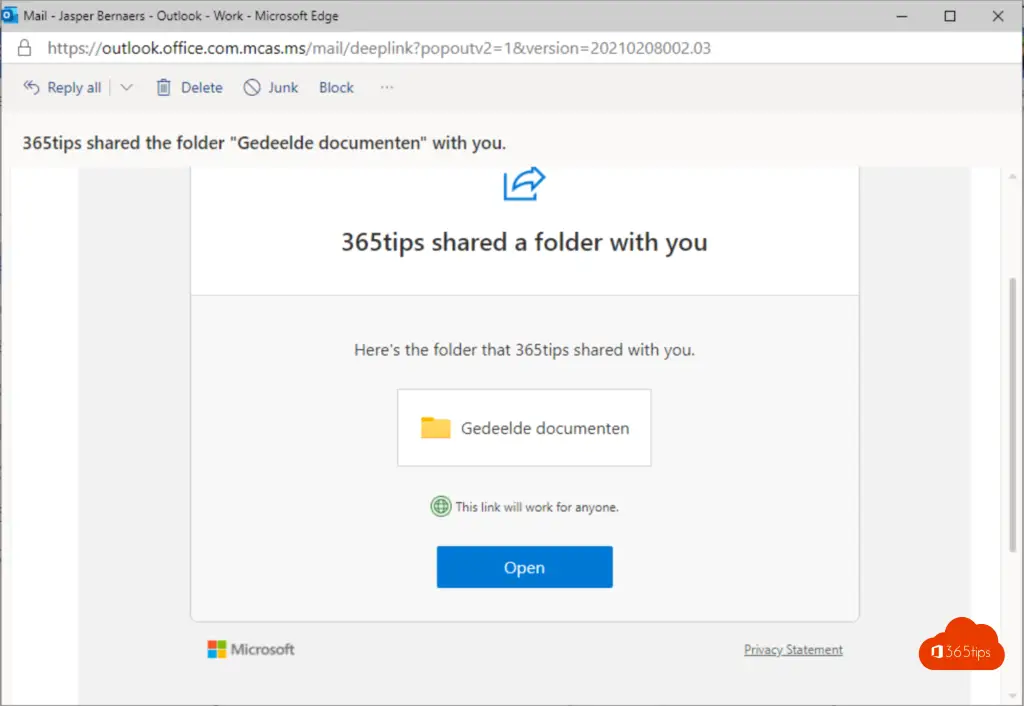Mark the message as Junk
Image resolution: width=1024 pixels, height=706 pixels.
(x=271, y=88)
